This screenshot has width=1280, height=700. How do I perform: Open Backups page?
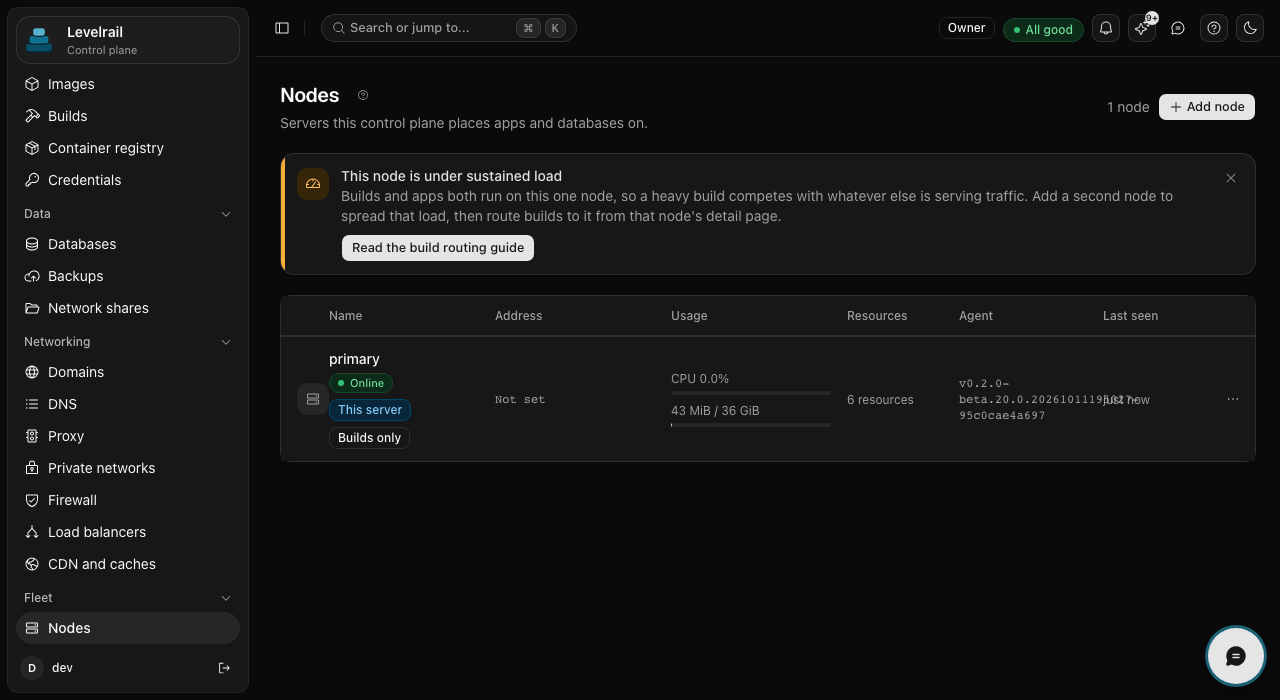point(128,276)
